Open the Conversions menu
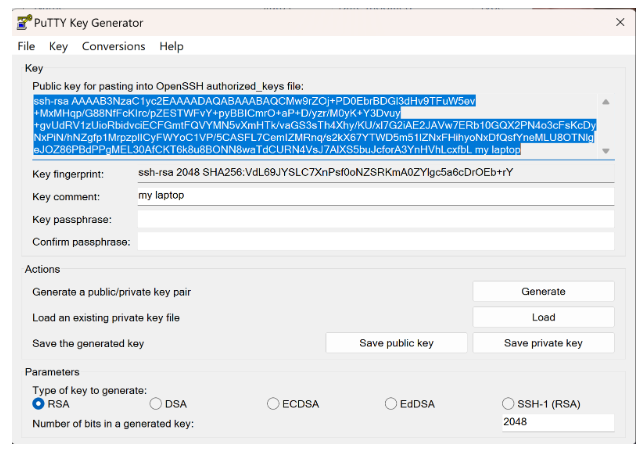643x452 pixels. [x=113, y=46]
